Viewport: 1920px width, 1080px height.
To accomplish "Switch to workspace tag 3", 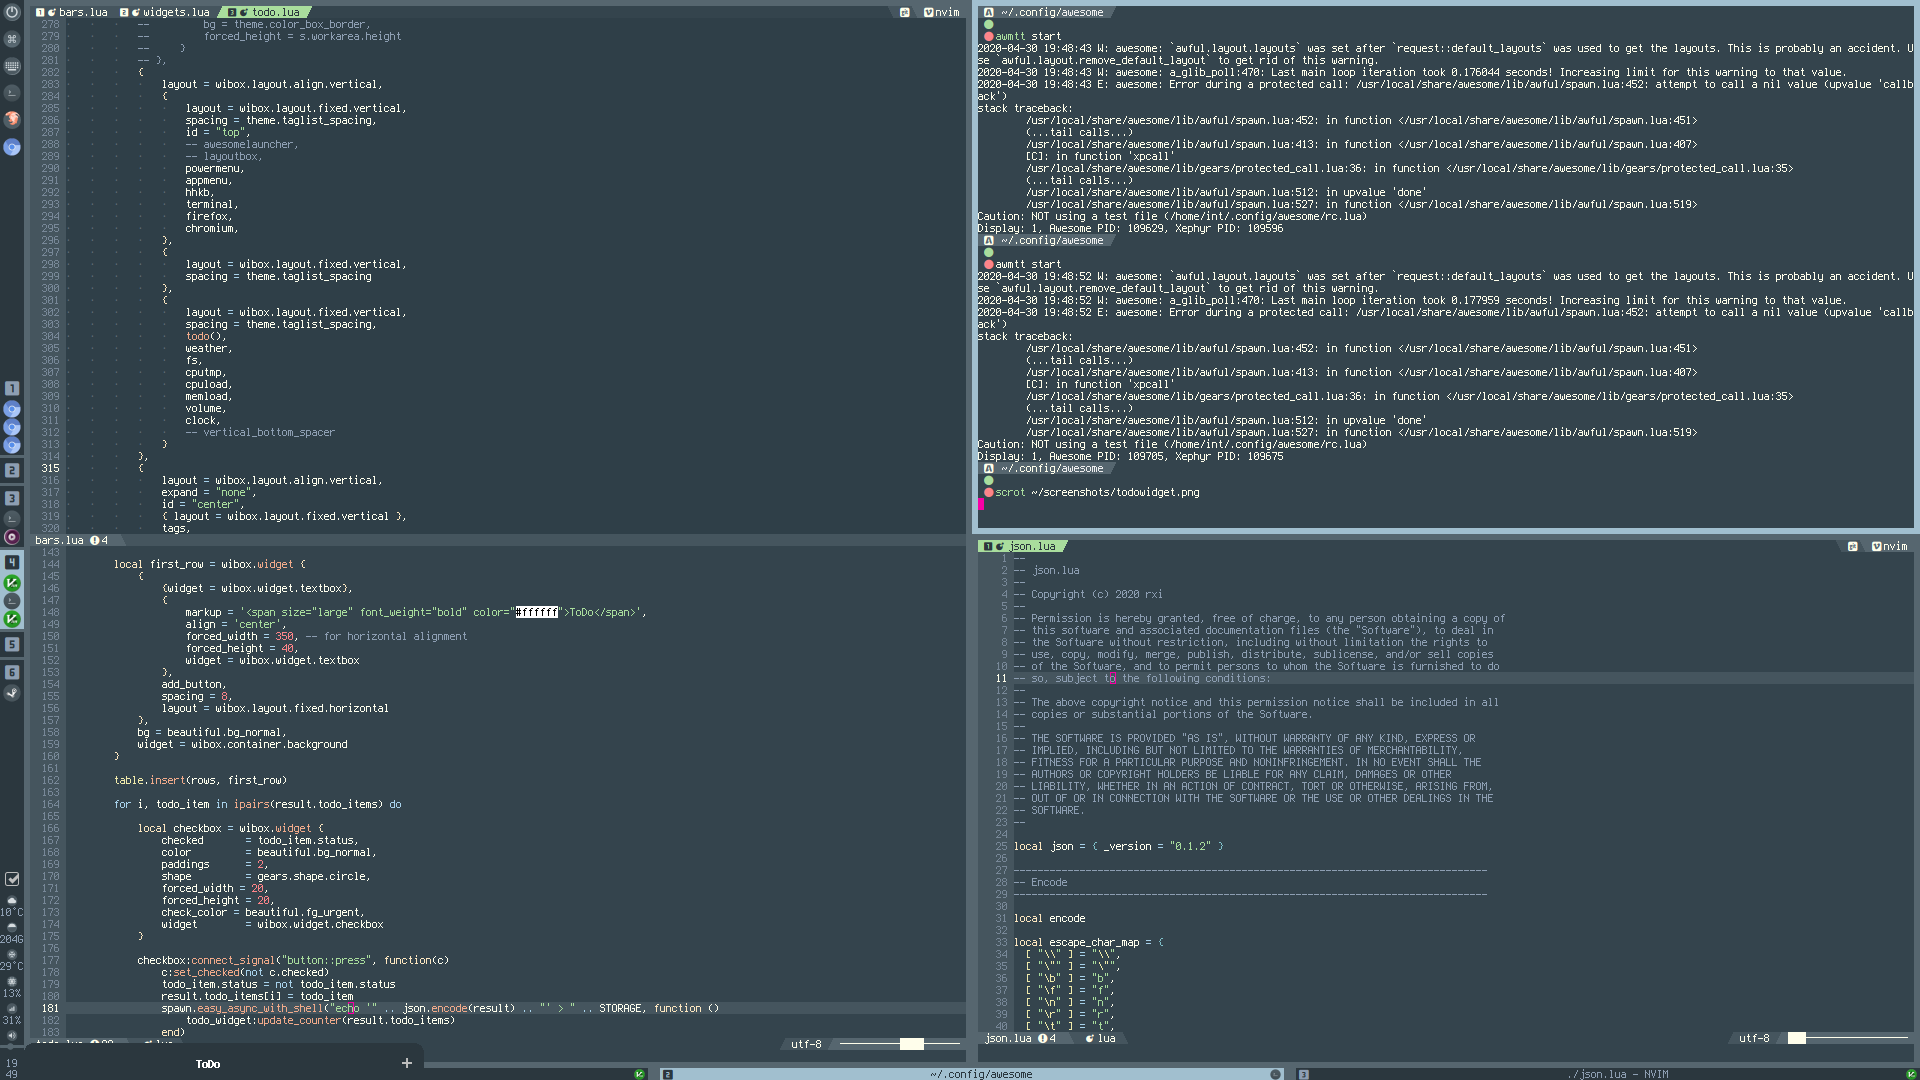I will point(12,498).
